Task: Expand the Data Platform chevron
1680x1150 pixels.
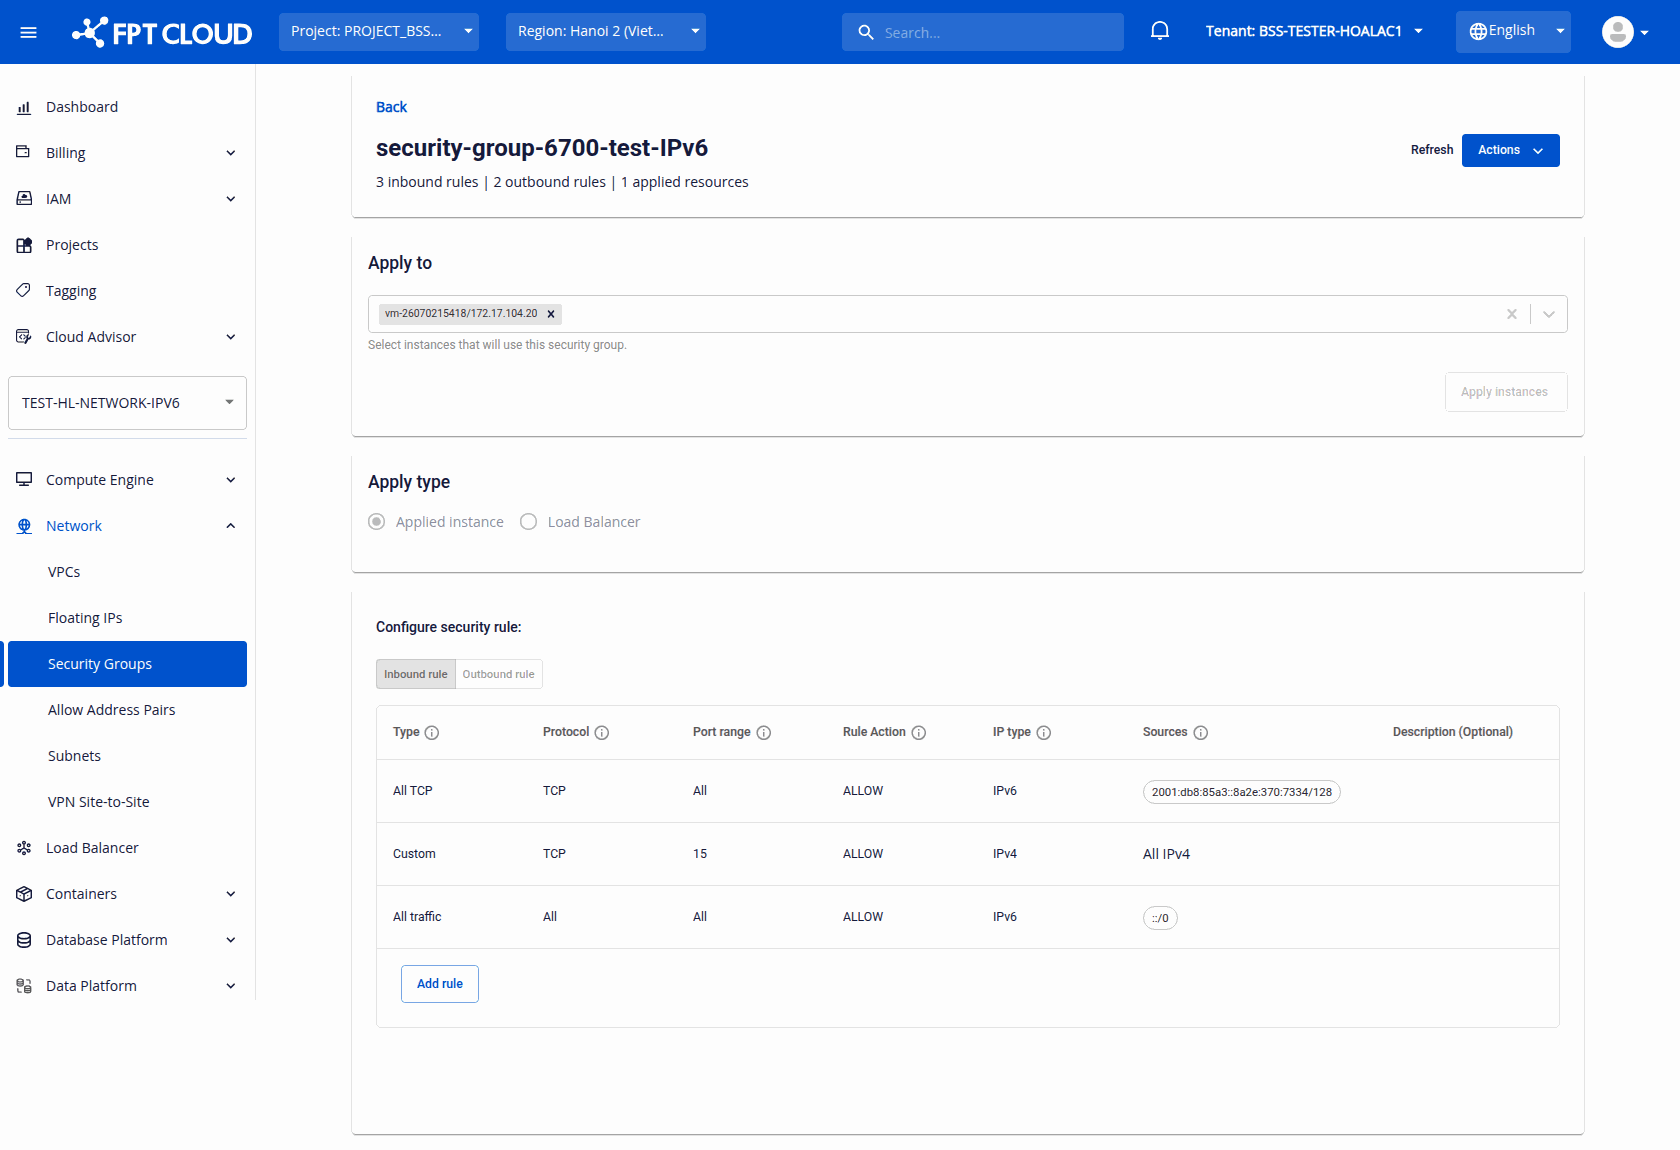Action: (x=231, y=986)
